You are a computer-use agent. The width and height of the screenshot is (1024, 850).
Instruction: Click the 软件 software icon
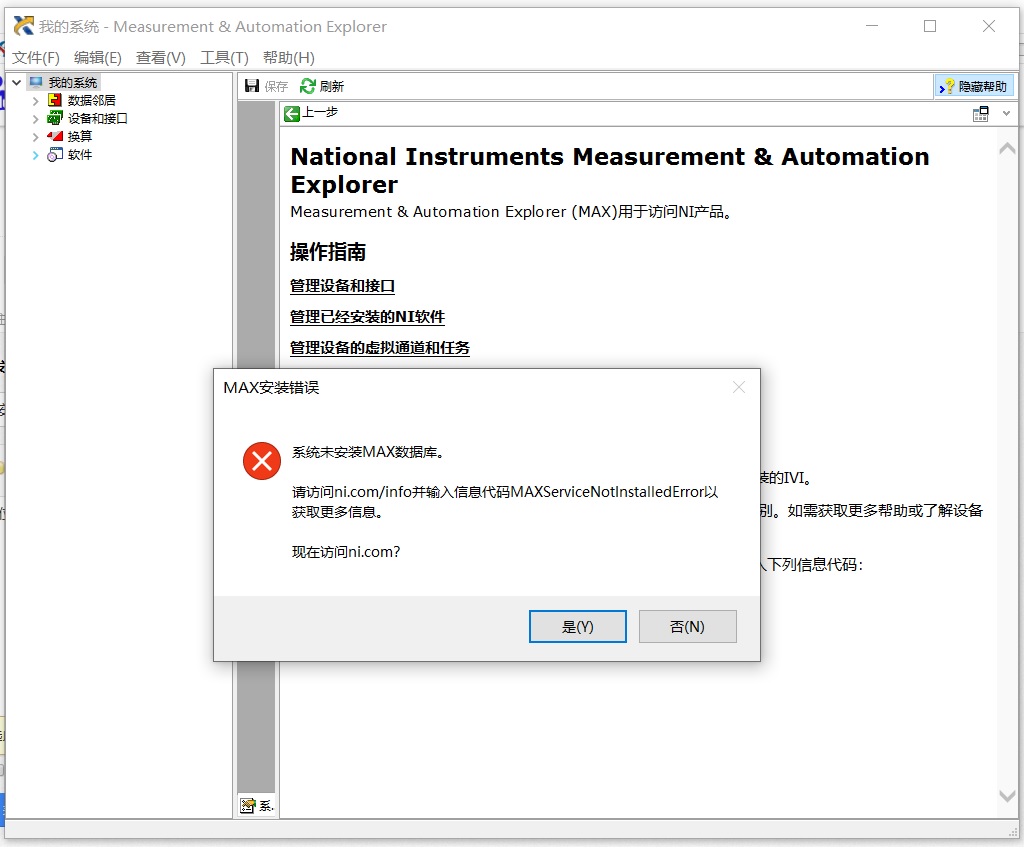[55, 154]
